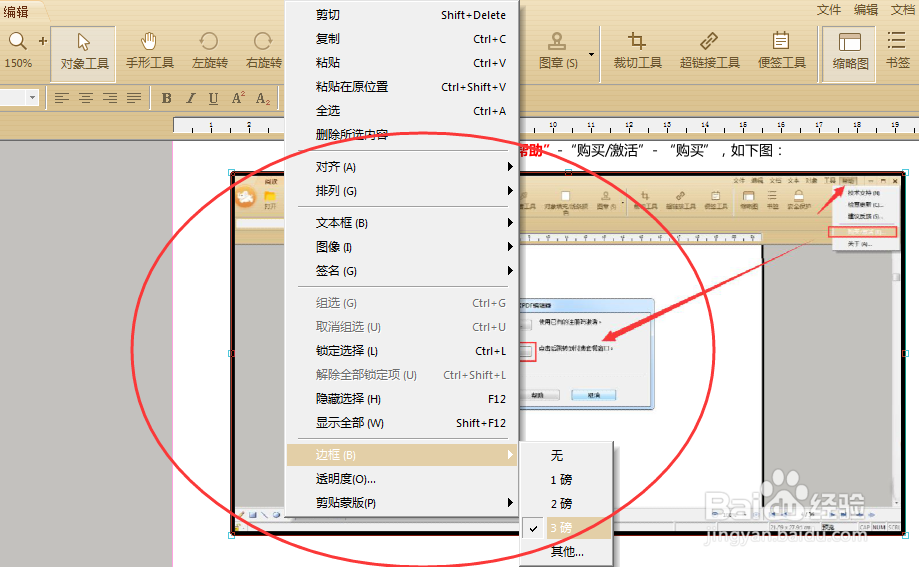919x567 pixels.
Task: Apply subscript formatting
Action: point(263,99)
